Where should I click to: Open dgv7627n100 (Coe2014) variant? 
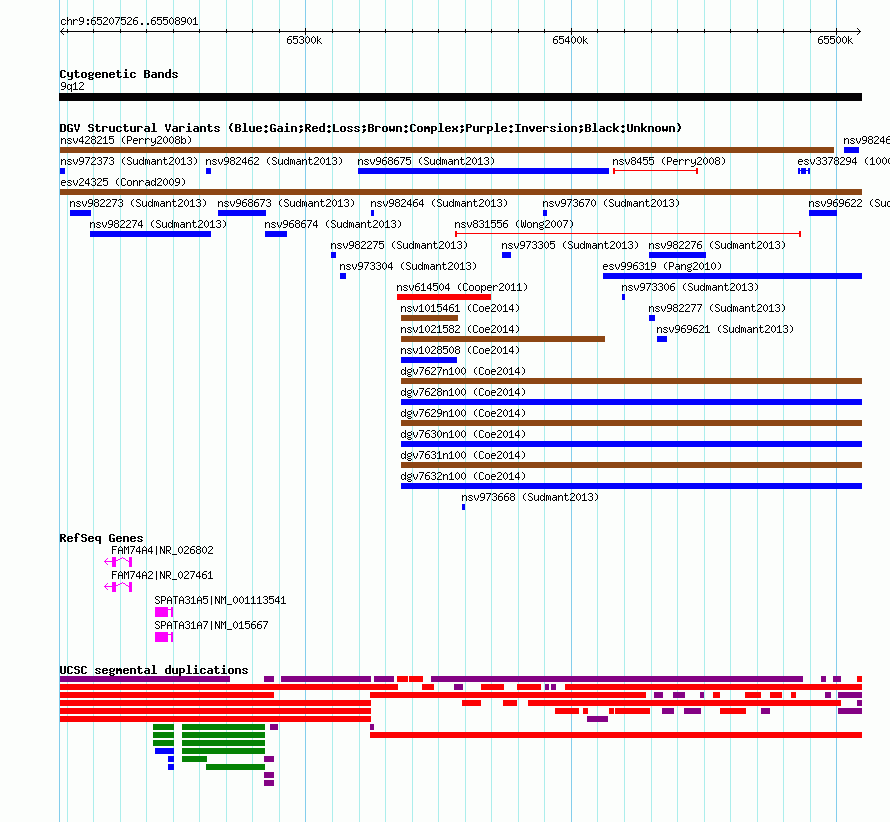(x=631, y=381)
